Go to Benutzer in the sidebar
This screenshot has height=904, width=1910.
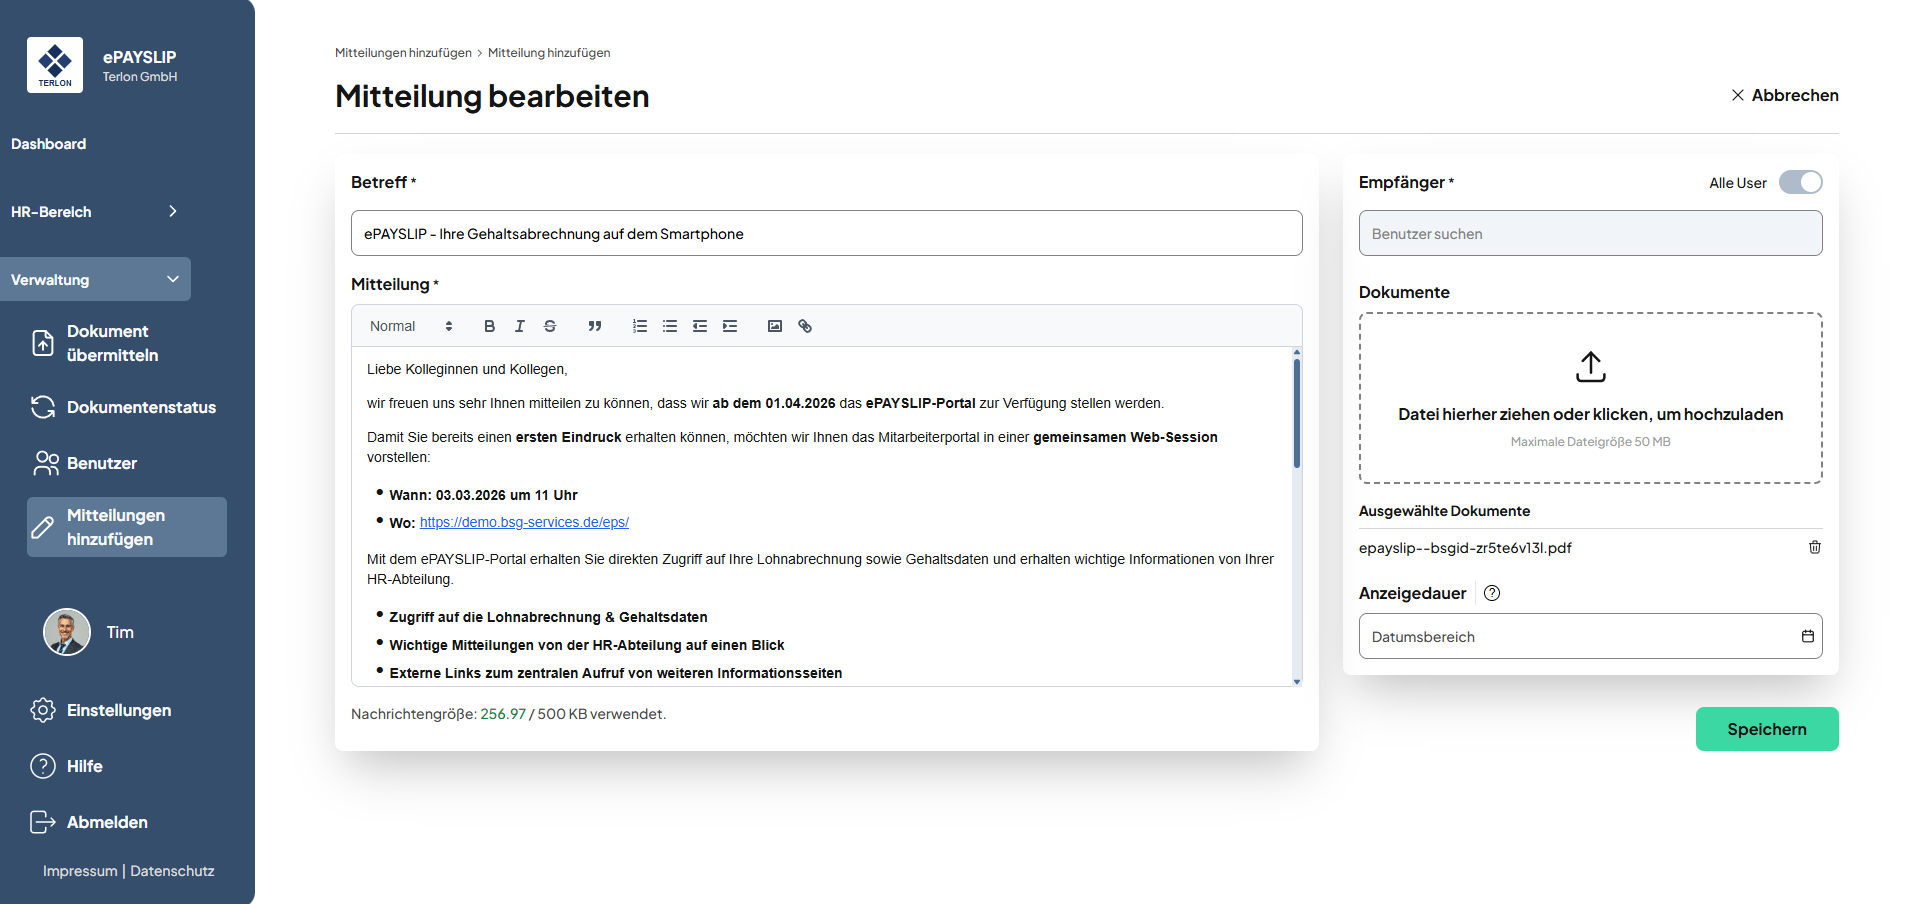coord(101,463)
